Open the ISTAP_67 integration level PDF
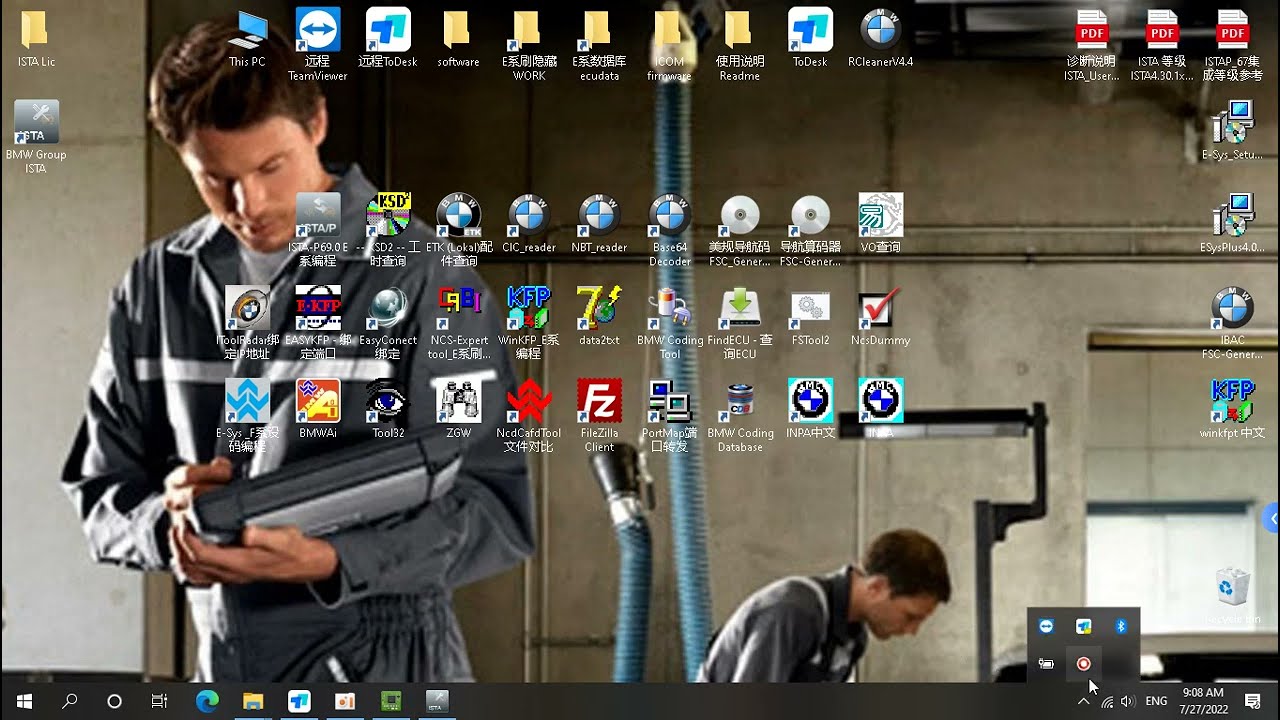The width and height of the screenshot is (1280, 720). (x=1233, y=44)
